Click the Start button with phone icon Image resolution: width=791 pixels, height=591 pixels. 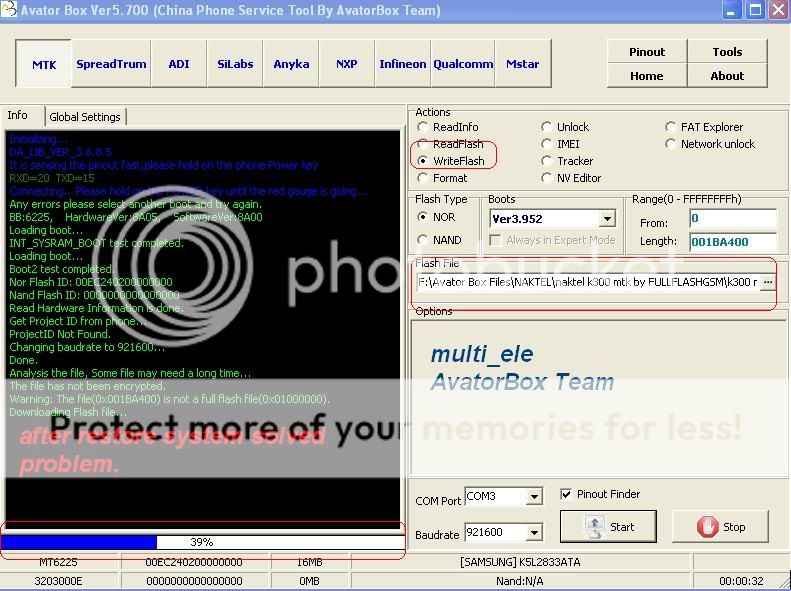pyautogui.click(x=609, y=526)
